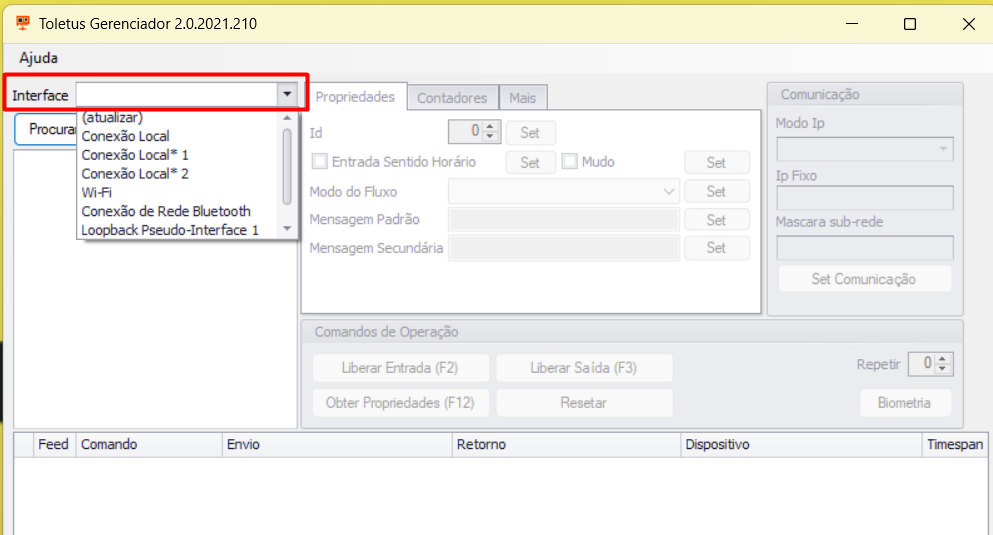
Task: Click the Set Comunicação button
Action: tap(864, 279)
